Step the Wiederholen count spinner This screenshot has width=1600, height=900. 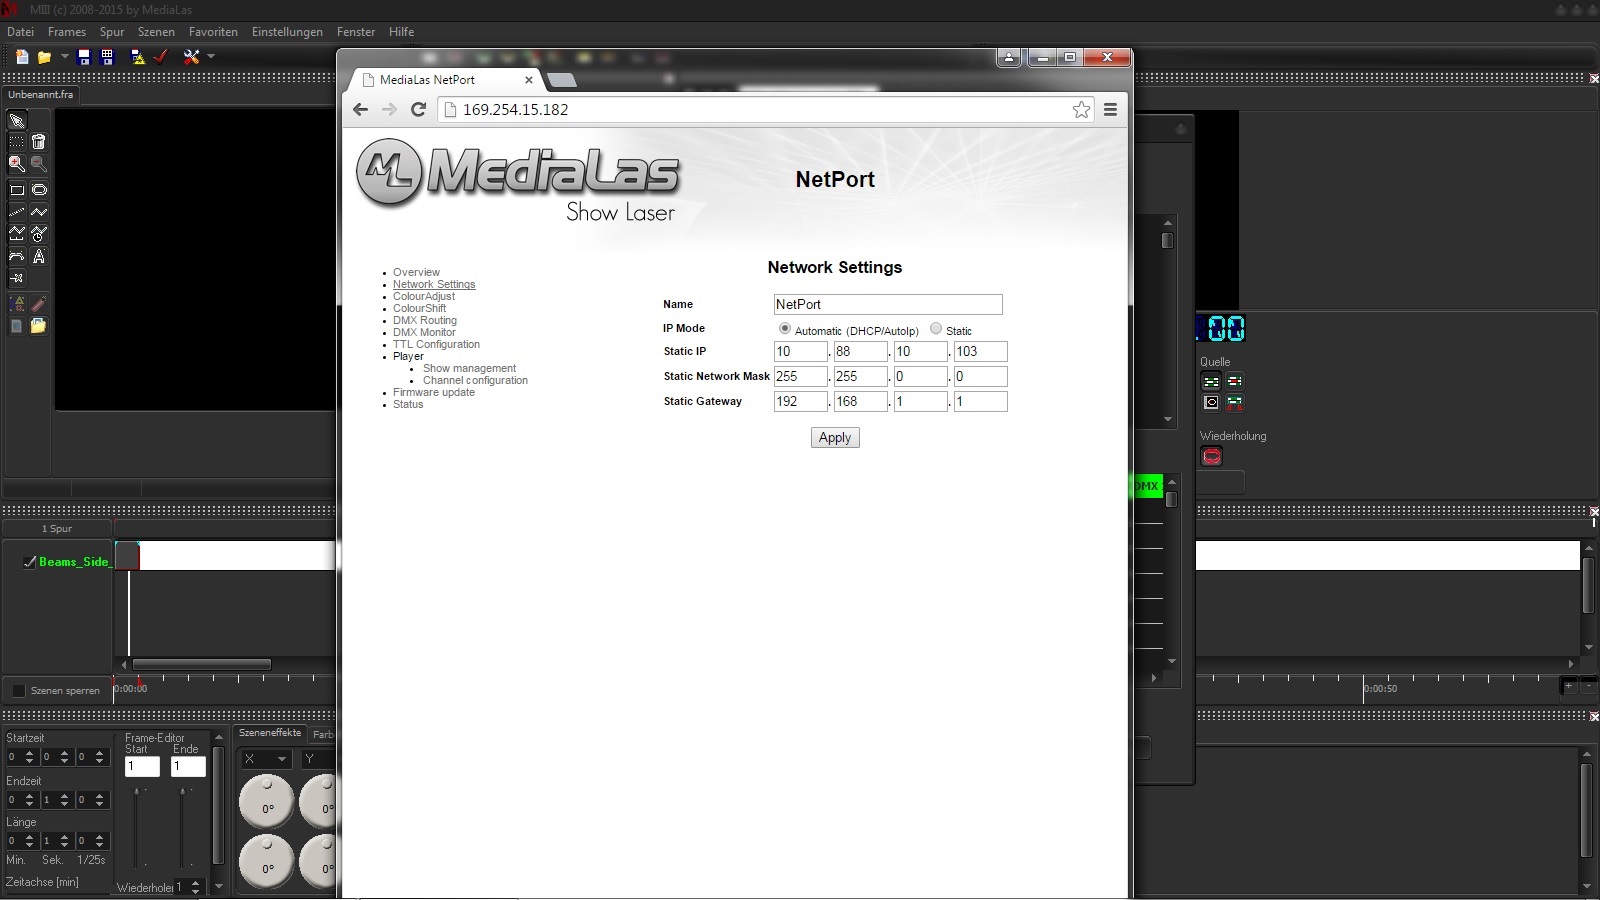tap(195, 887)
